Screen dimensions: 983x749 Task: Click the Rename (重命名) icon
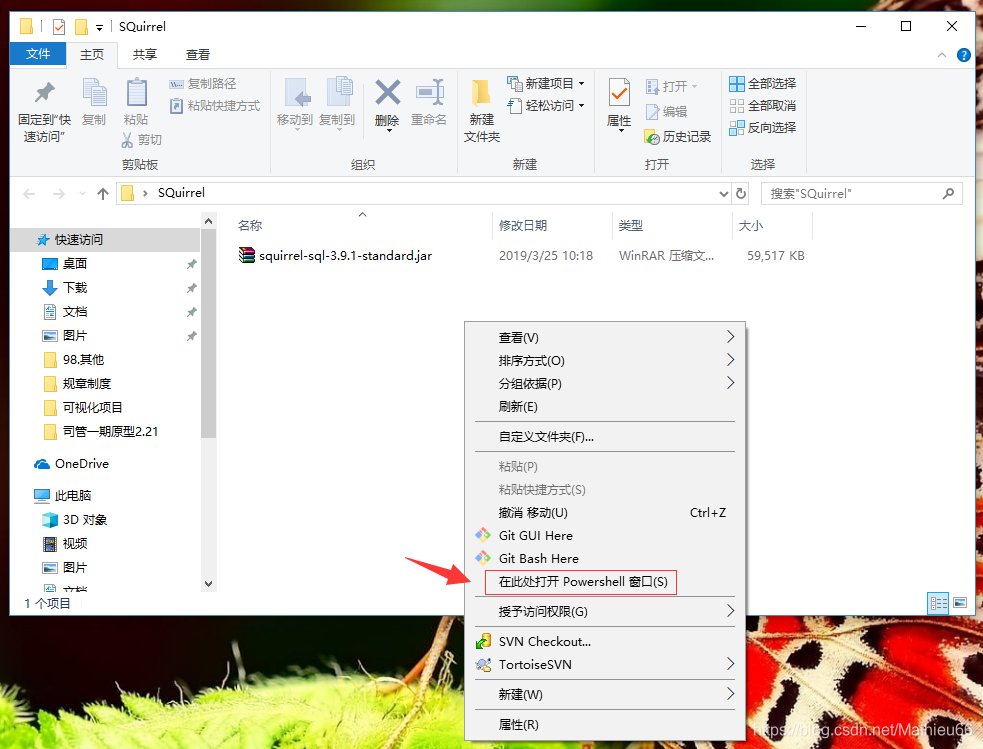coord(430,92)
